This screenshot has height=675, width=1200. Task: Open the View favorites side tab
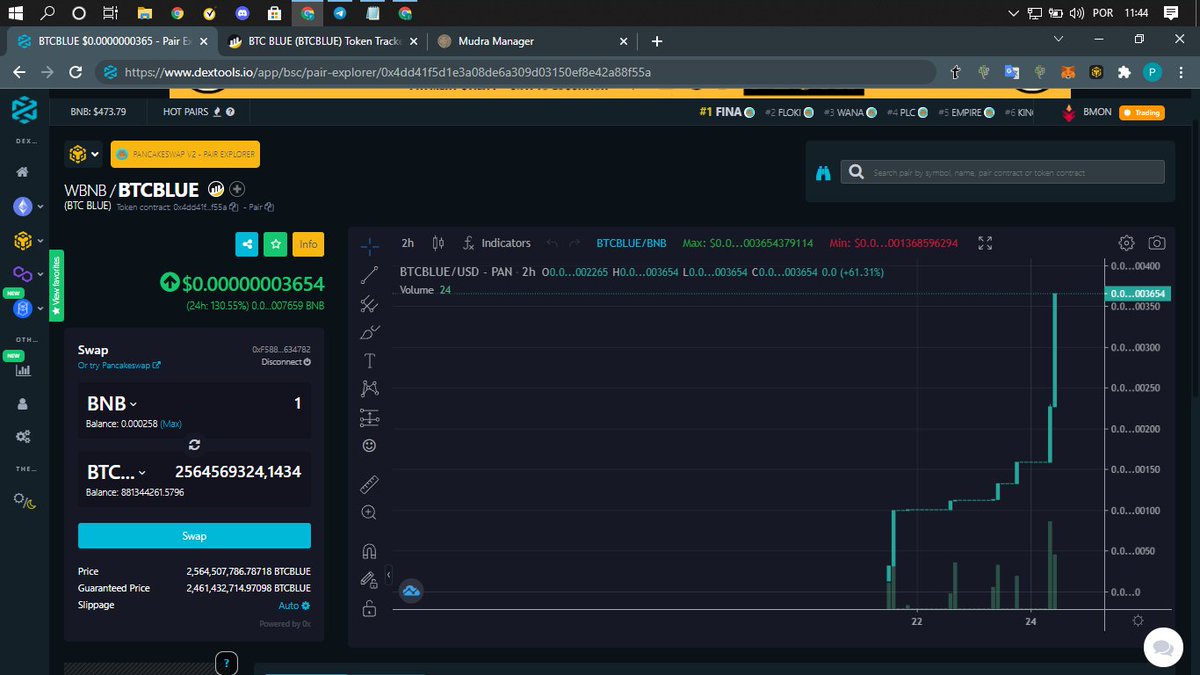tap(56, 286)
